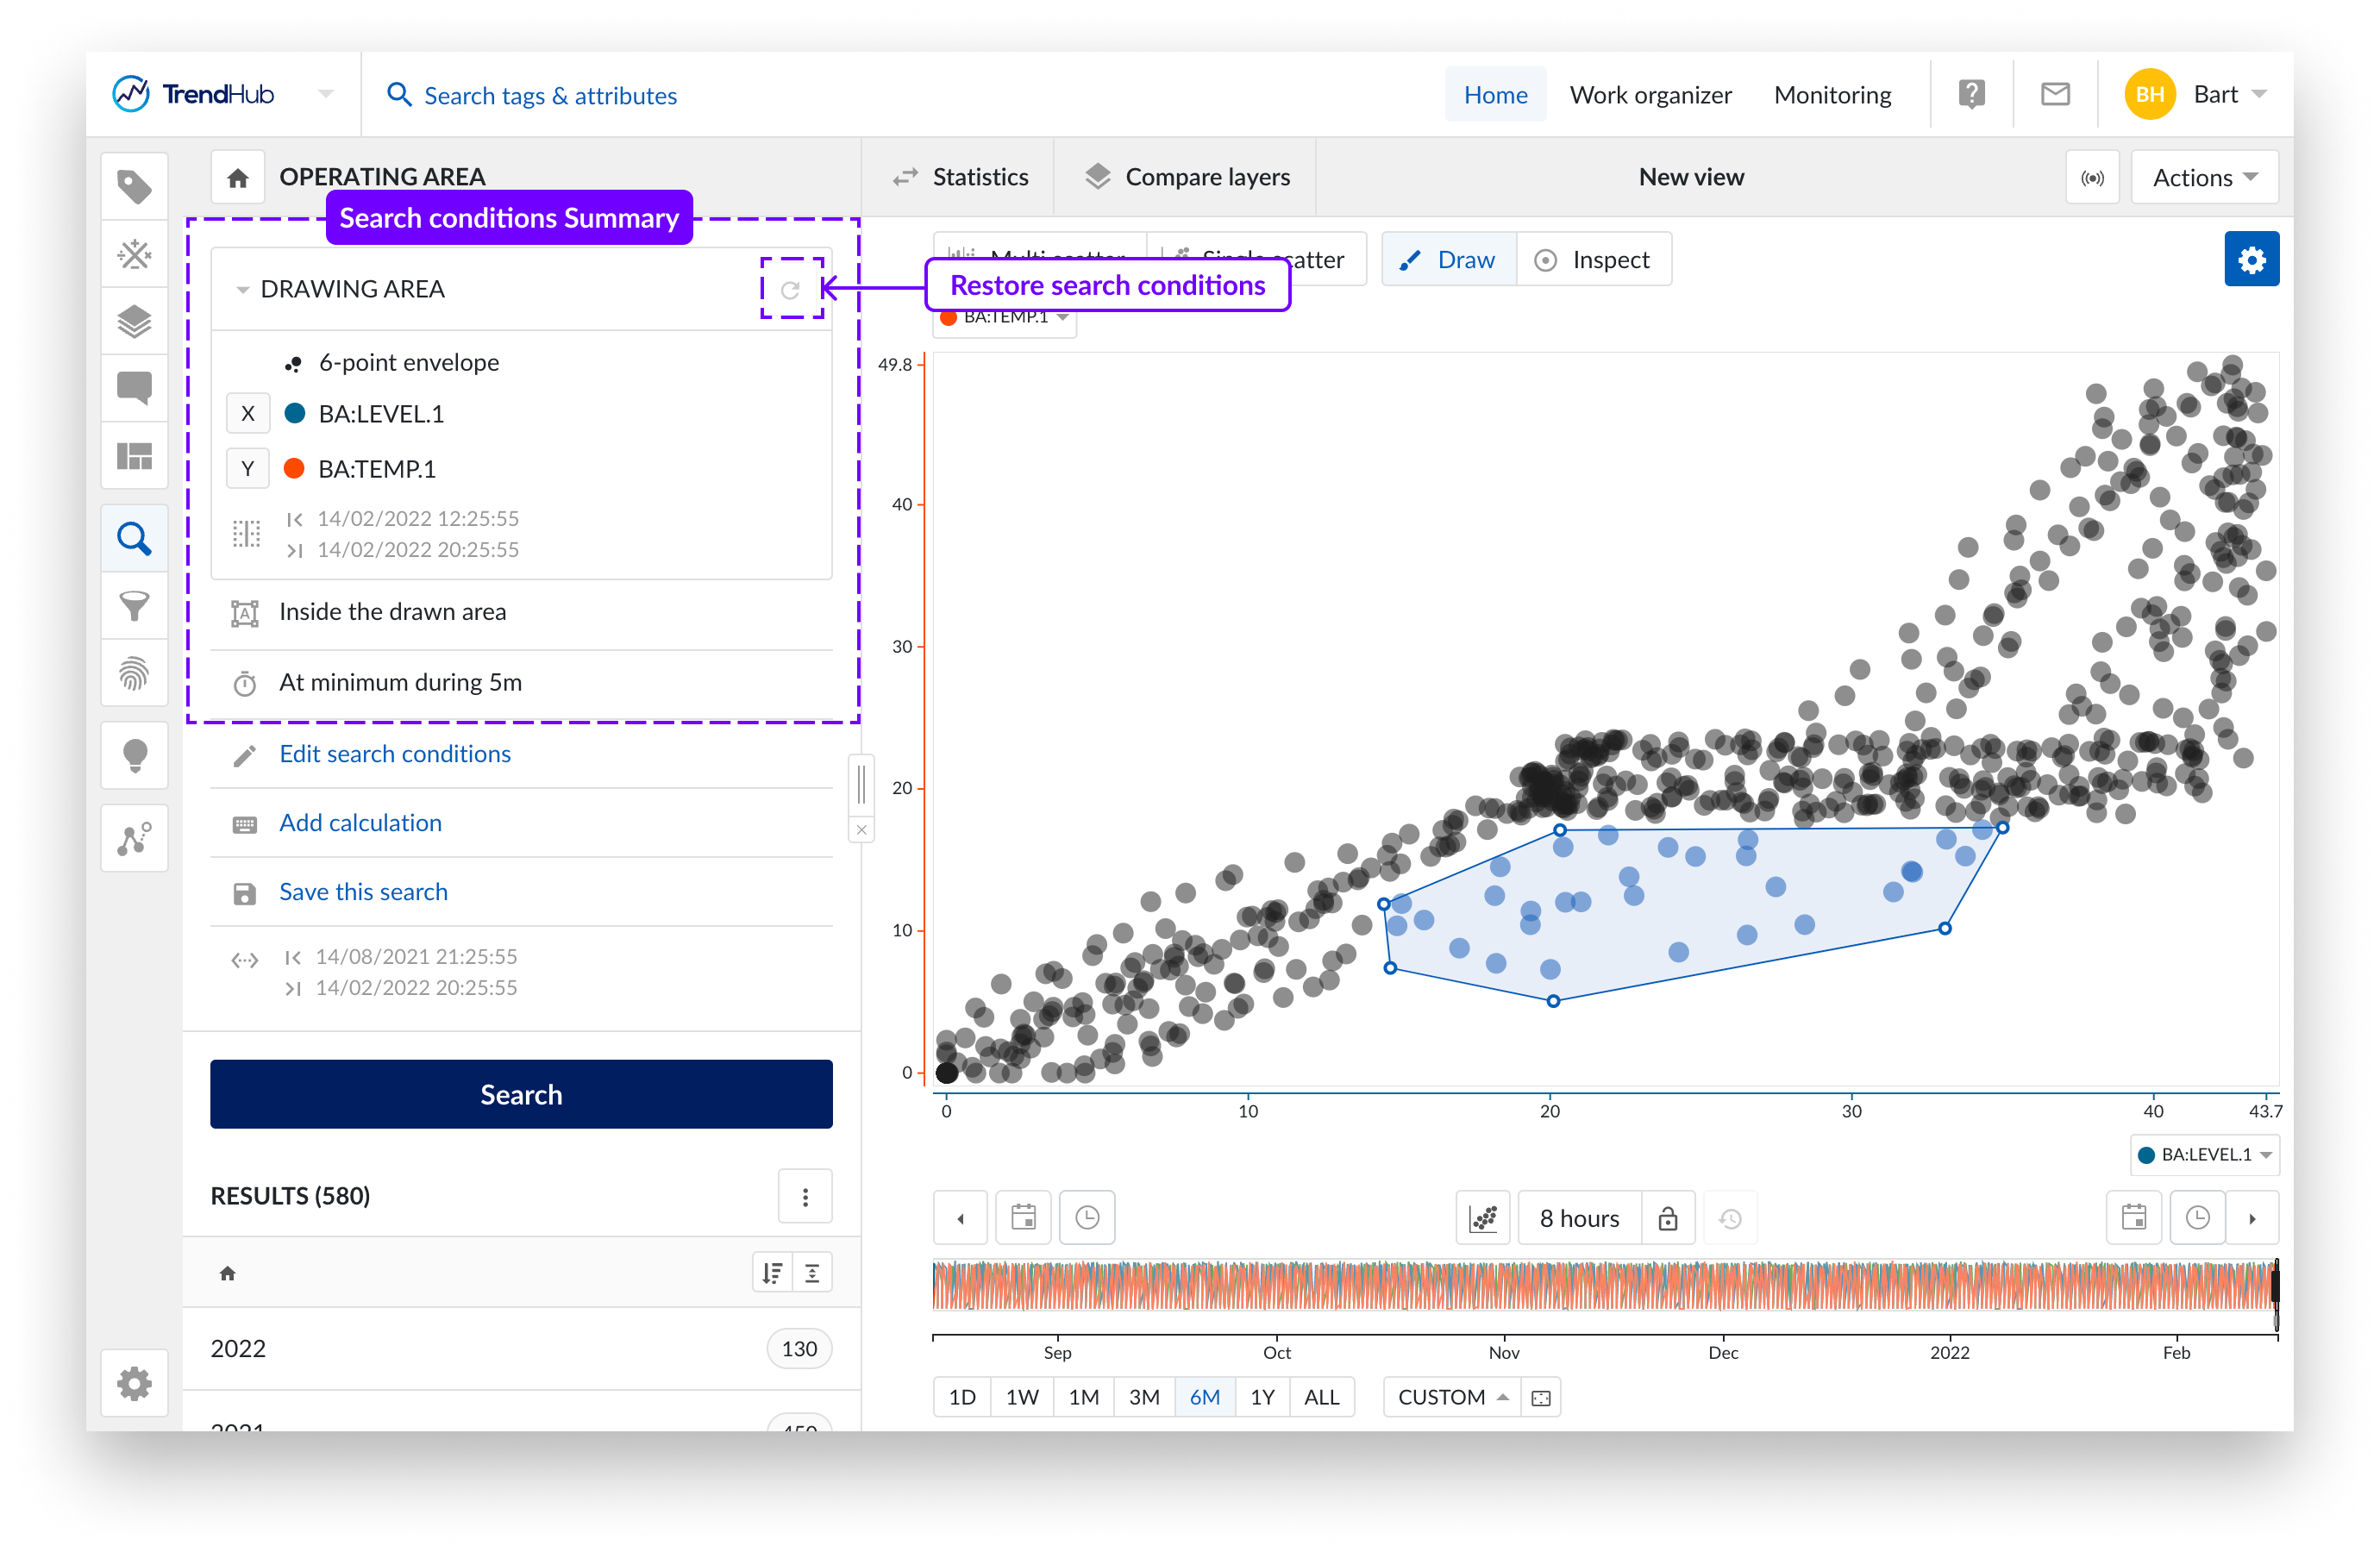Click the Search tags & attributes field
This screenshot has width=2380, height=1552.
550,96
